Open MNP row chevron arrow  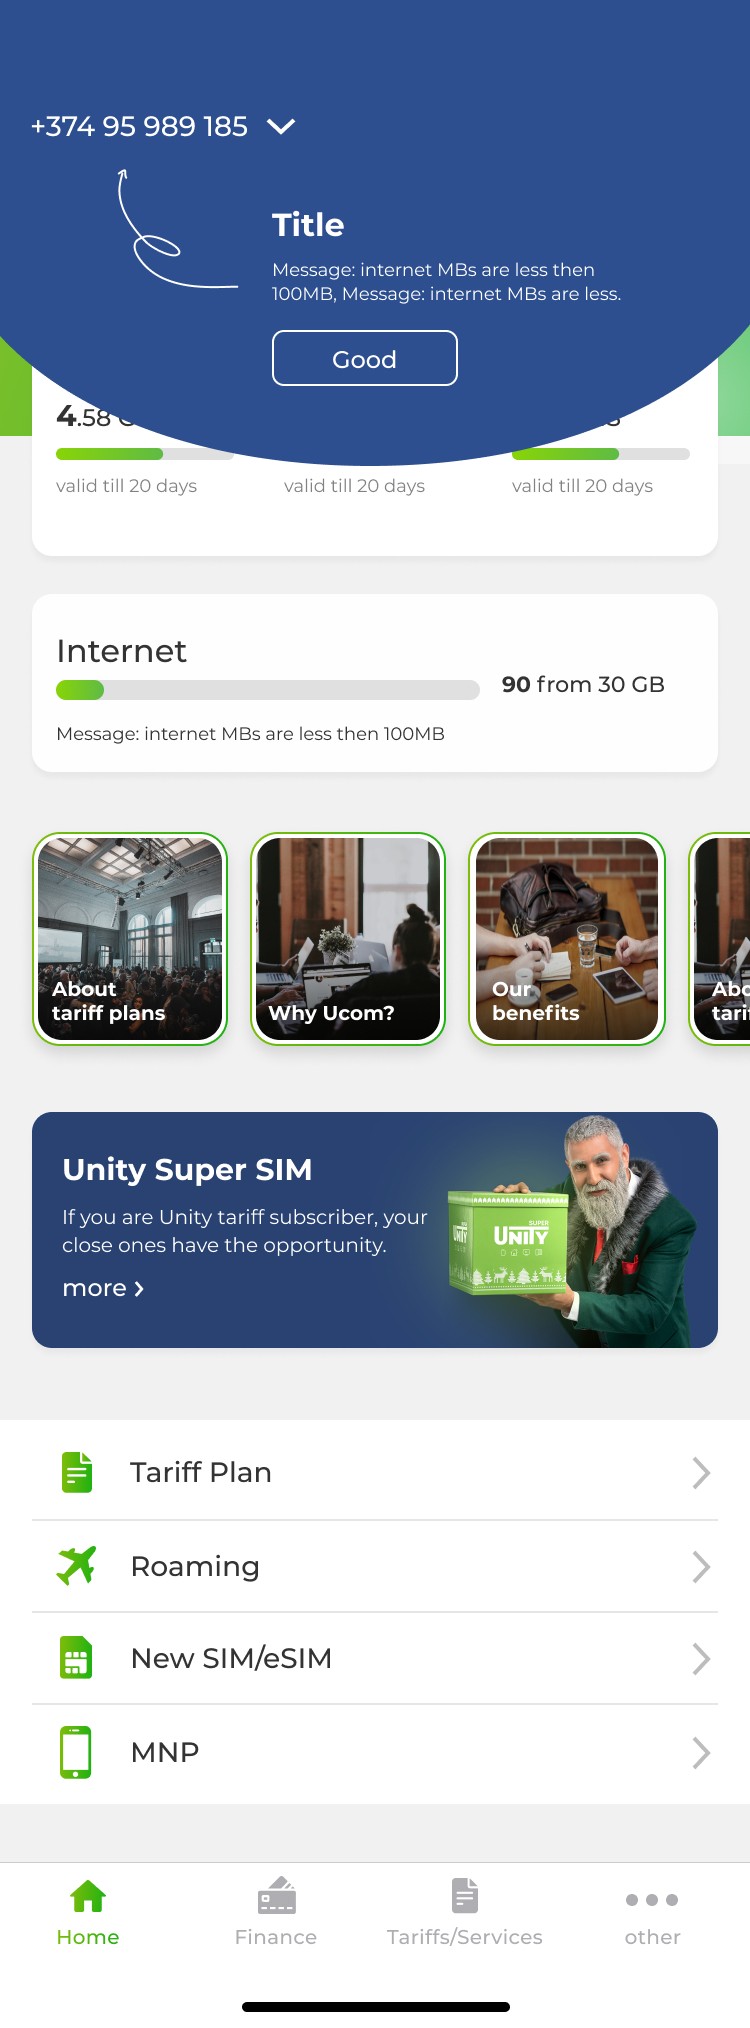(701, 1752)
